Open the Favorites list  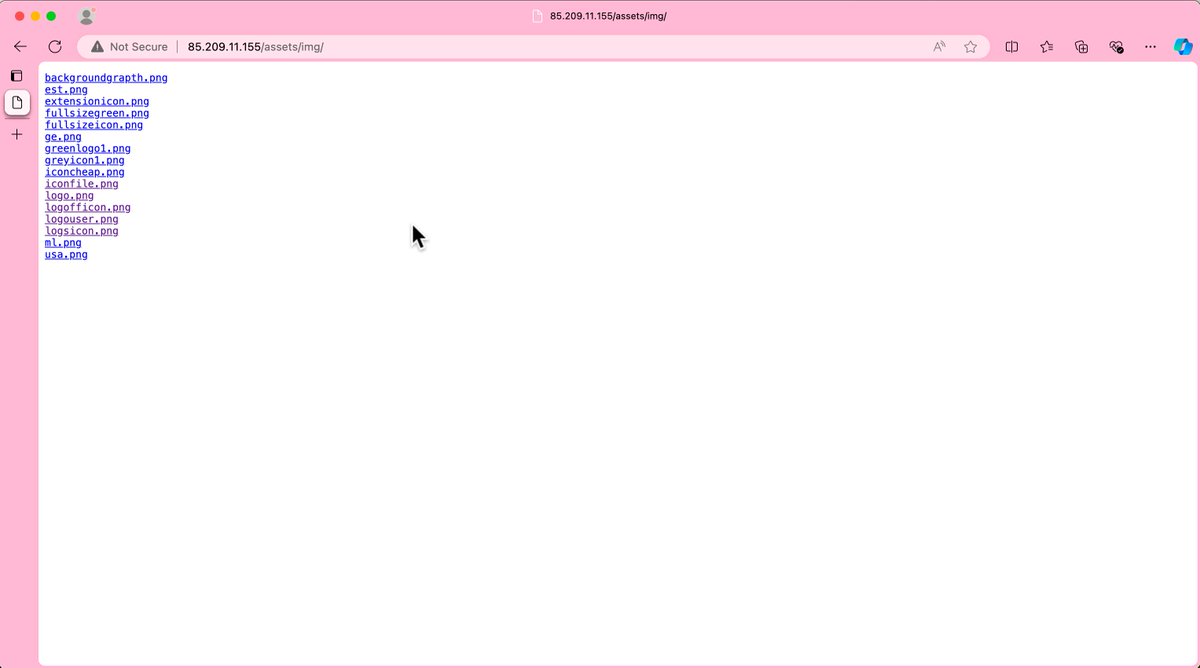tap(1046, 47)
